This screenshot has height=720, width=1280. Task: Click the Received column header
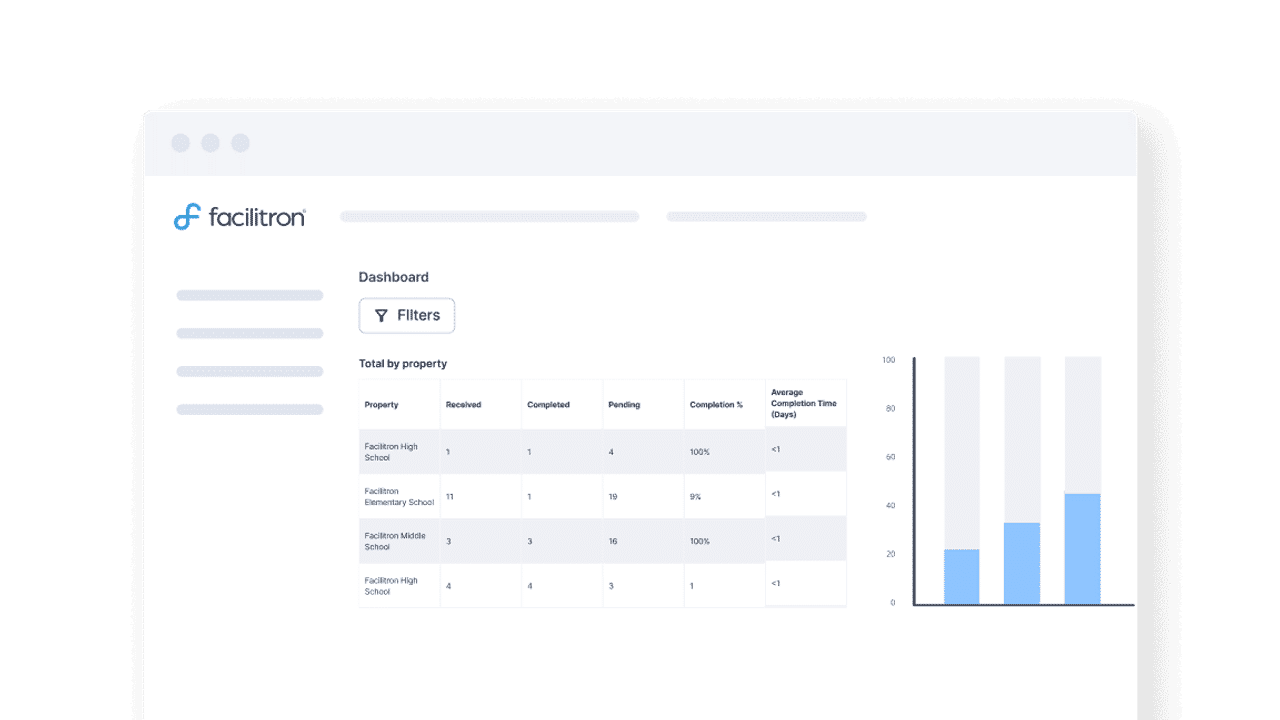(464, 405)
